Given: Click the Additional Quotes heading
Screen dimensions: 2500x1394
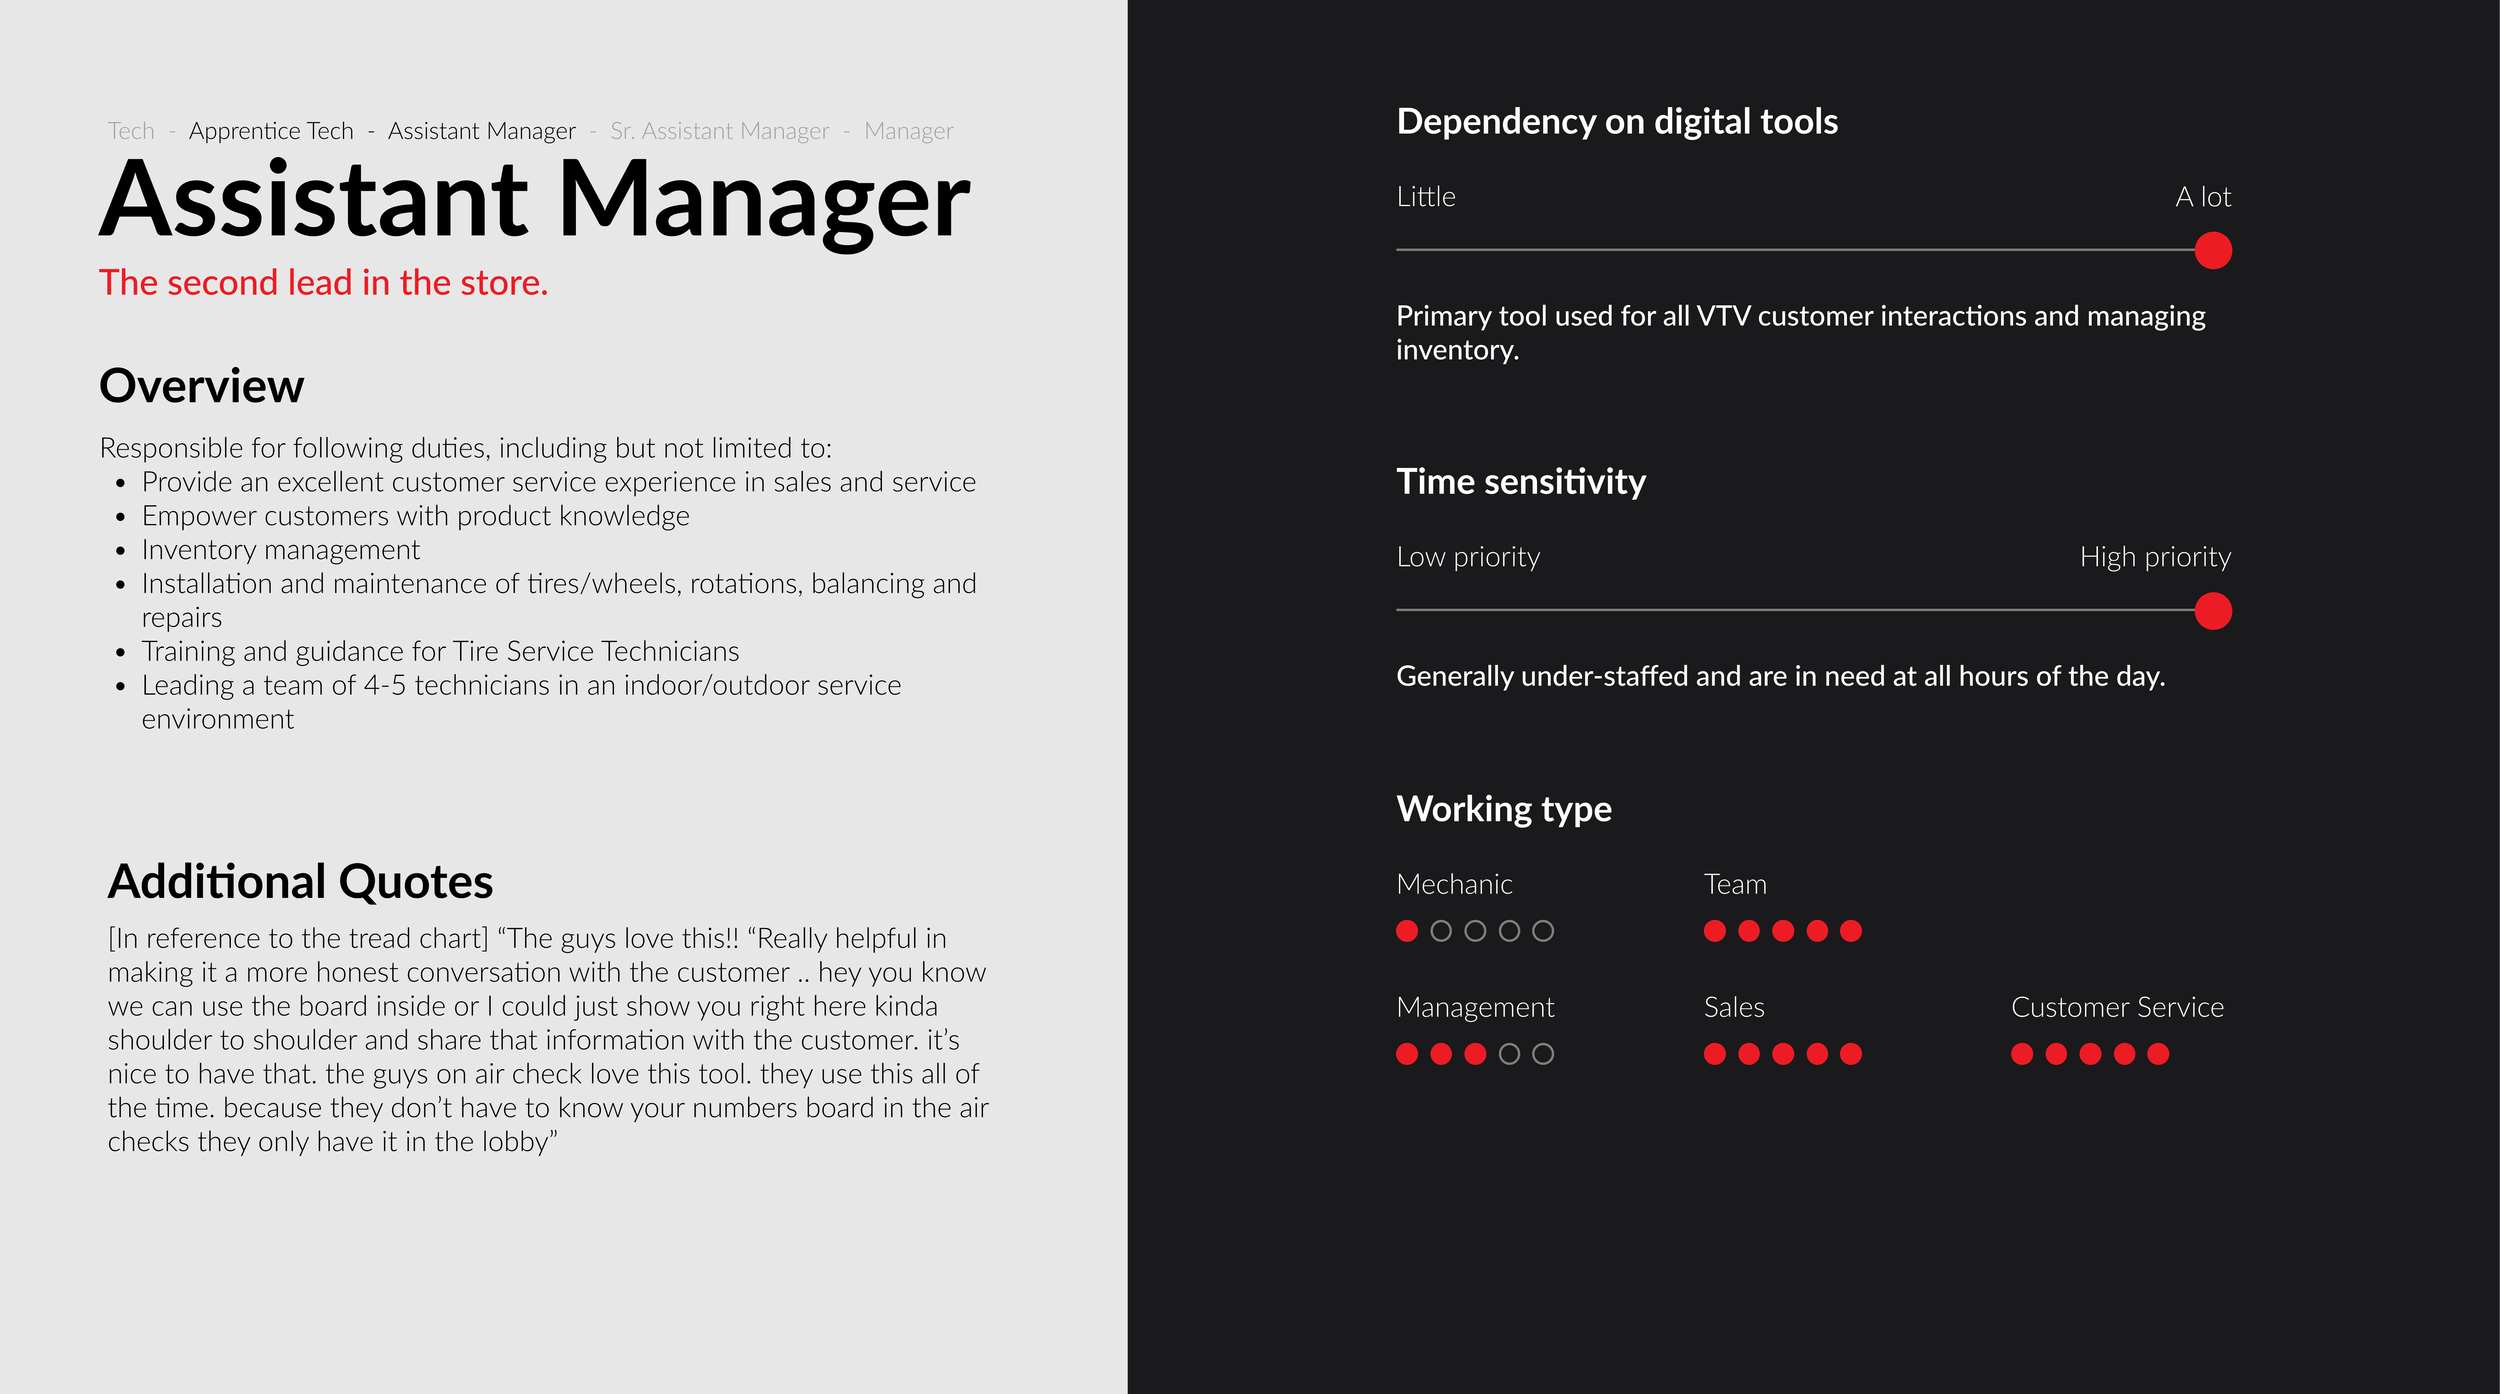Looking at the screenshot, I should click(x=300, y=881).
